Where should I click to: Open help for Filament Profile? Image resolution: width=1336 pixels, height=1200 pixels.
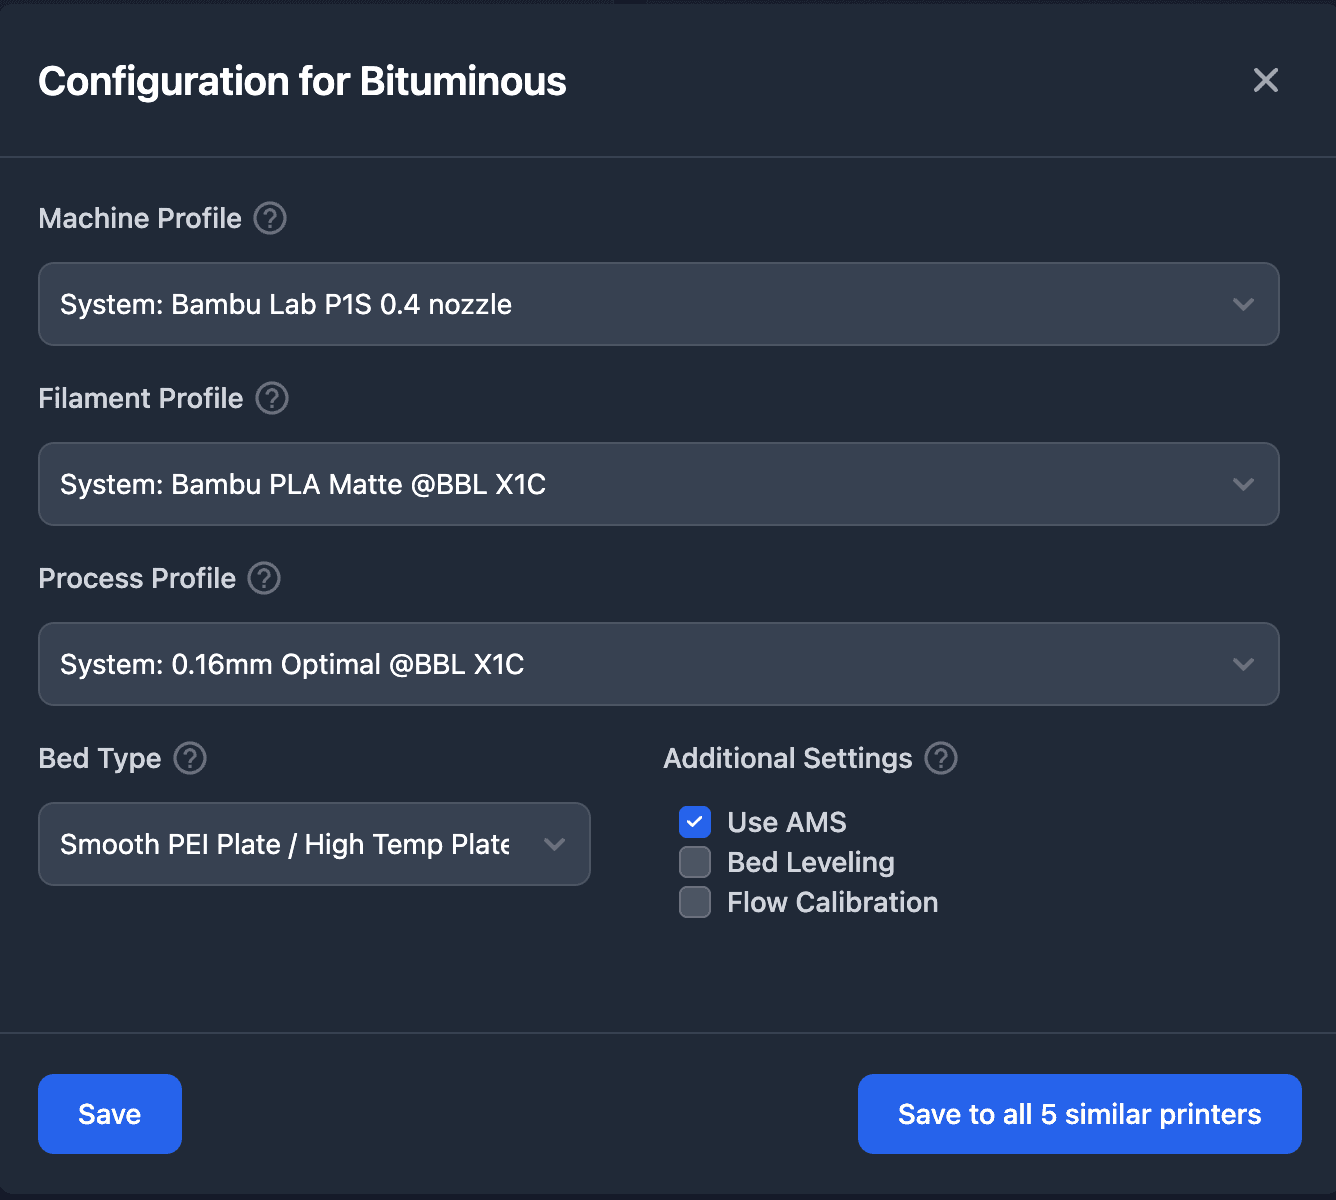(x=272, y=398)
